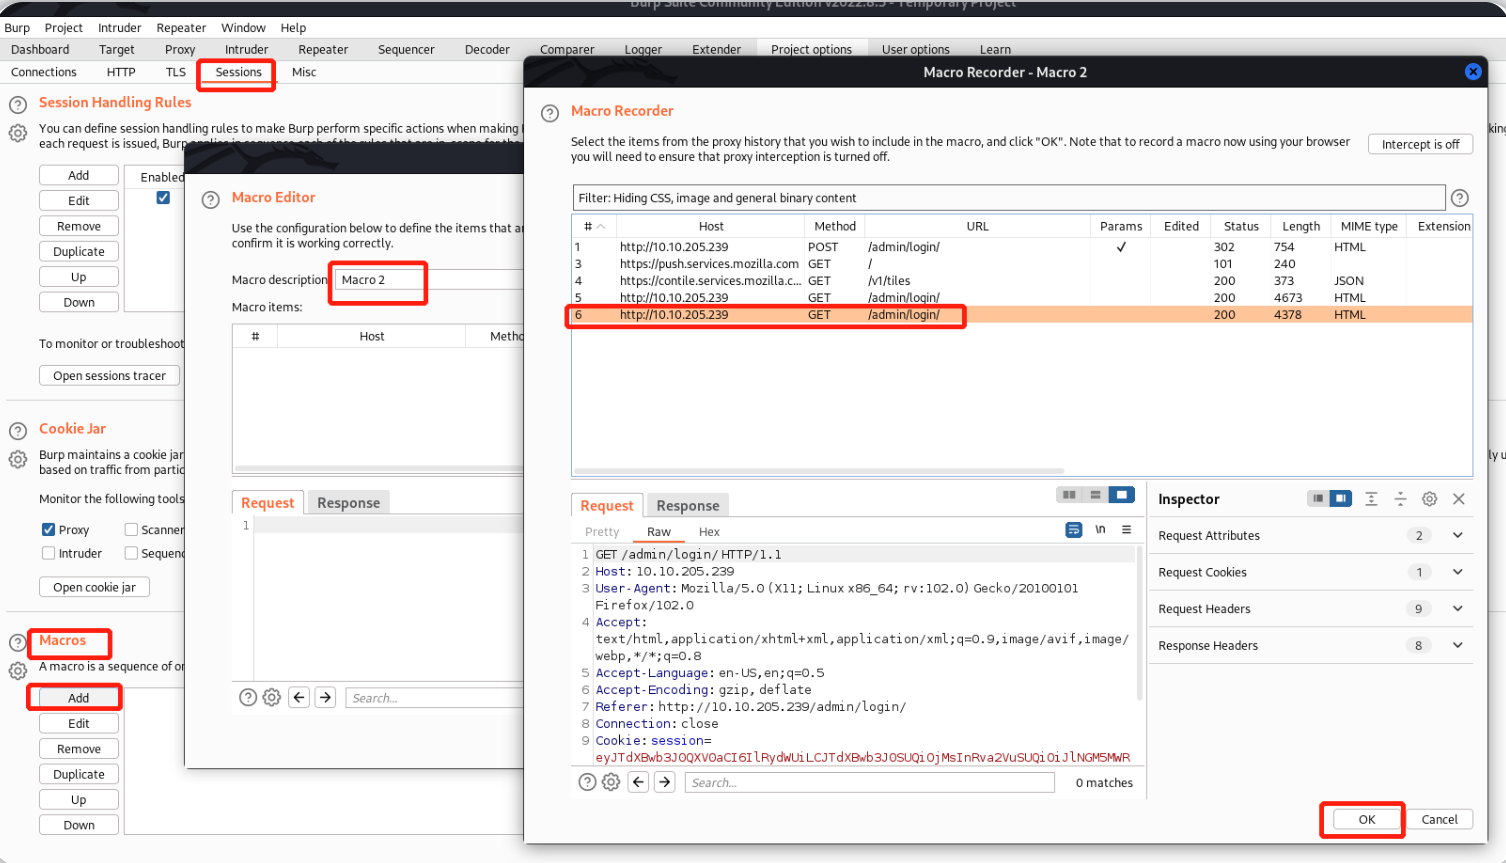Go to previous match arrow in Macro Editor
The width and height of the screenshot is (1506, 863).
[299, 698]
